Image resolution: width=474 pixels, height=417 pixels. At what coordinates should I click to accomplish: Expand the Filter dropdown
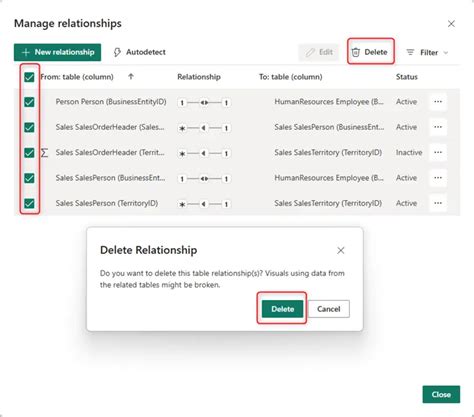(x=428, y=53)
